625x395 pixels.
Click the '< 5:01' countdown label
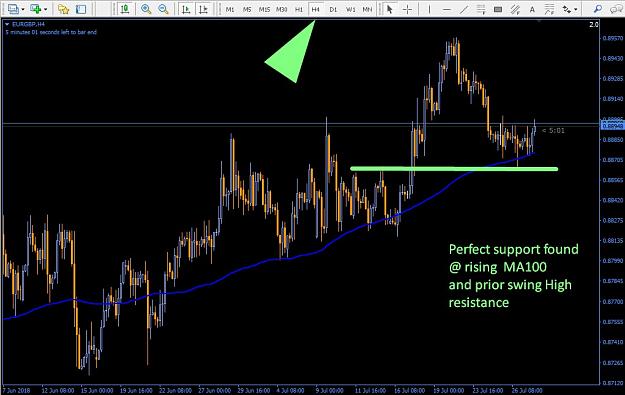tap(553, 130)
